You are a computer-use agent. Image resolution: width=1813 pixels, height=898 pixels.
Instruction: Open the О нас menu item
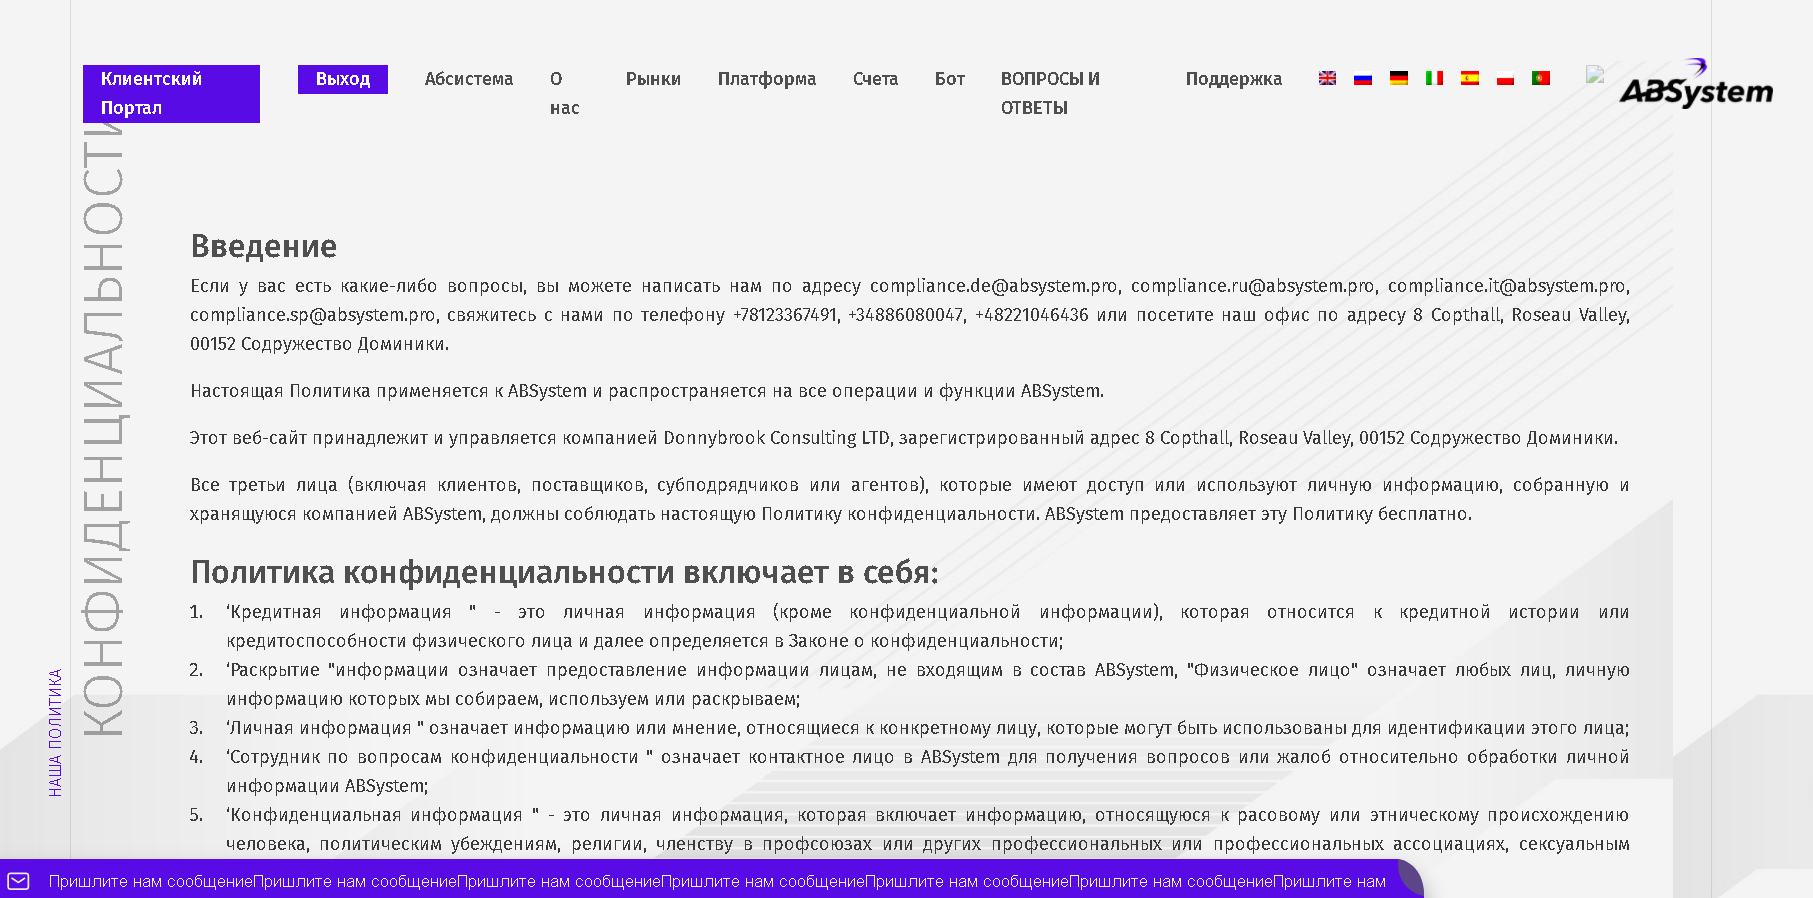click(565, 93)
